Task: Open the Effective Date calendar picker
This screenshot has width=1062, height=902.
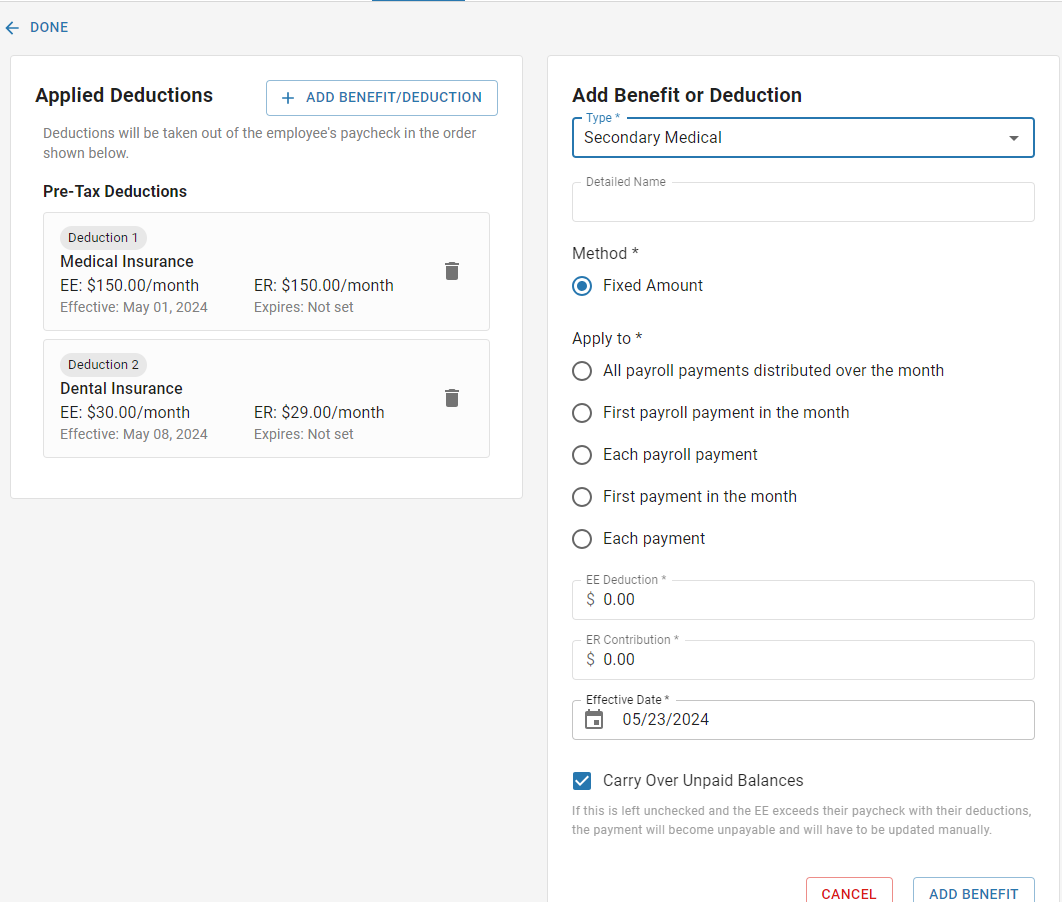Action: pos(594,719)
